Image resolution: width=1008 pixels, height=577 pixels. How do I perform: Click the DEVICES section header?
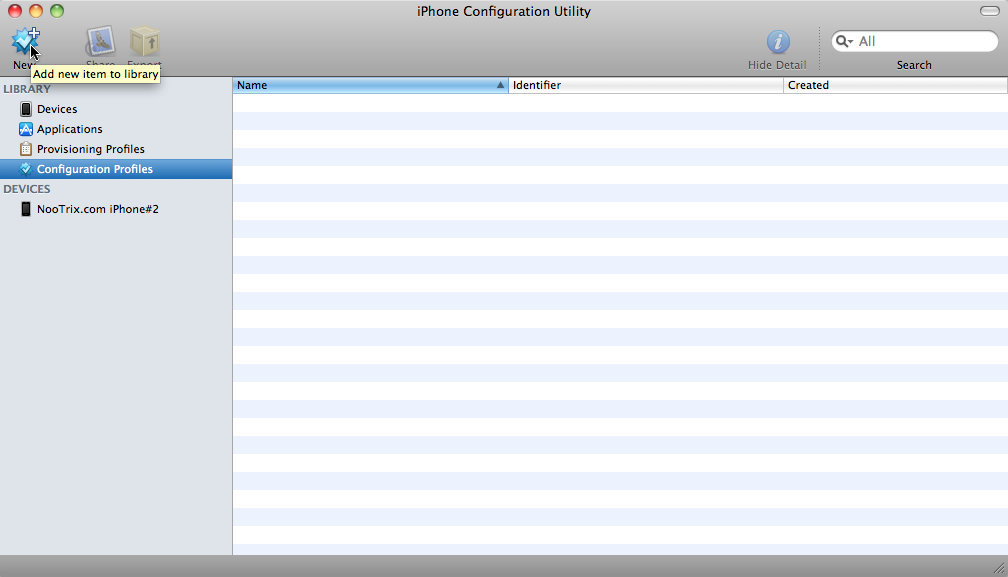coord(26,189)
